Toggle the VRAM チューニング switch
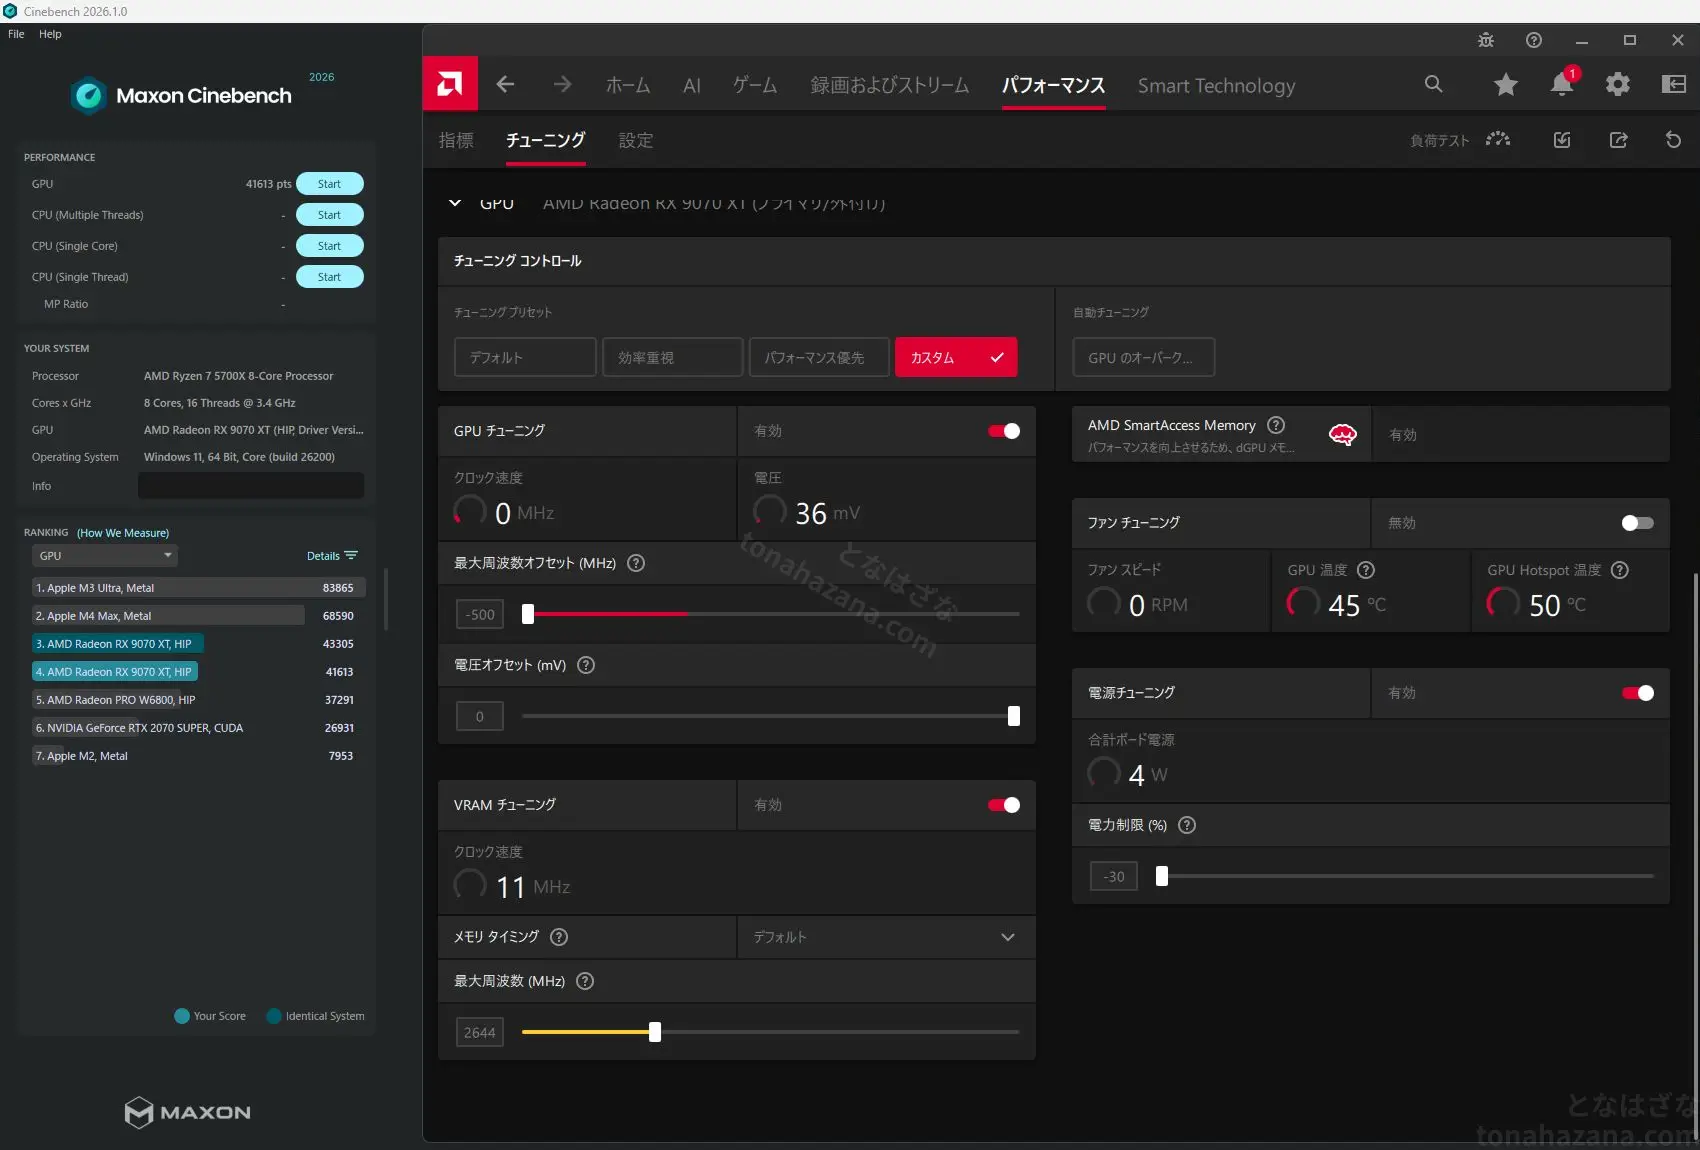Image resolution: width=1700 pixels, height=1150 pixels. [x=1004, y=805]
